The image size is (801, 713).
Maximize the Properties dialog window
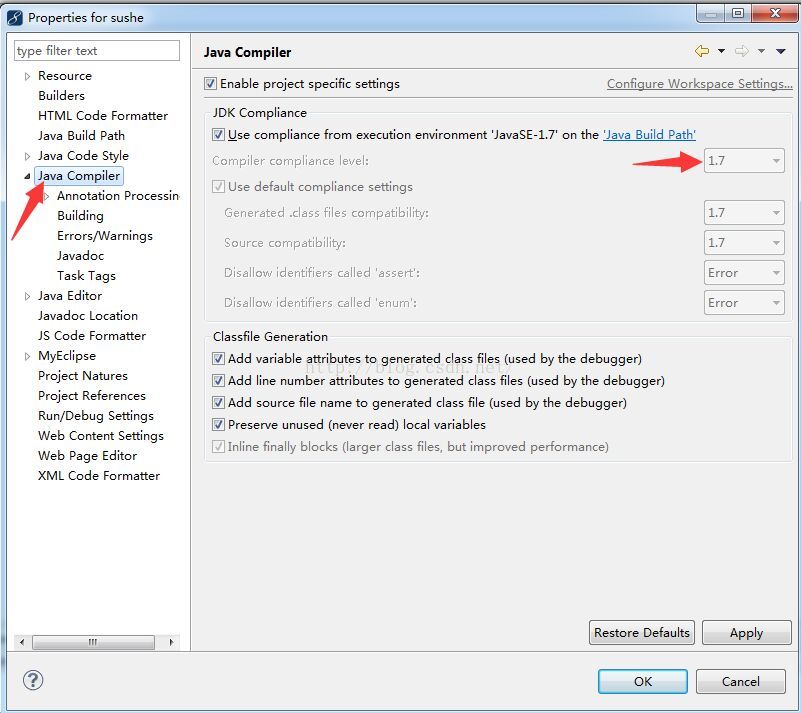point(738,13)
